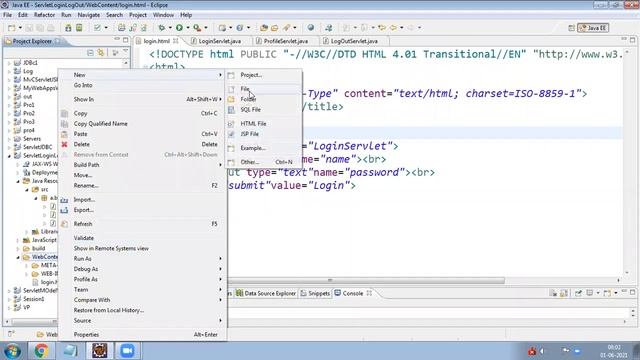This screenshot has height=360, width=640.
Task: Click the green Run button in toolbar
Action: (179, 28)
